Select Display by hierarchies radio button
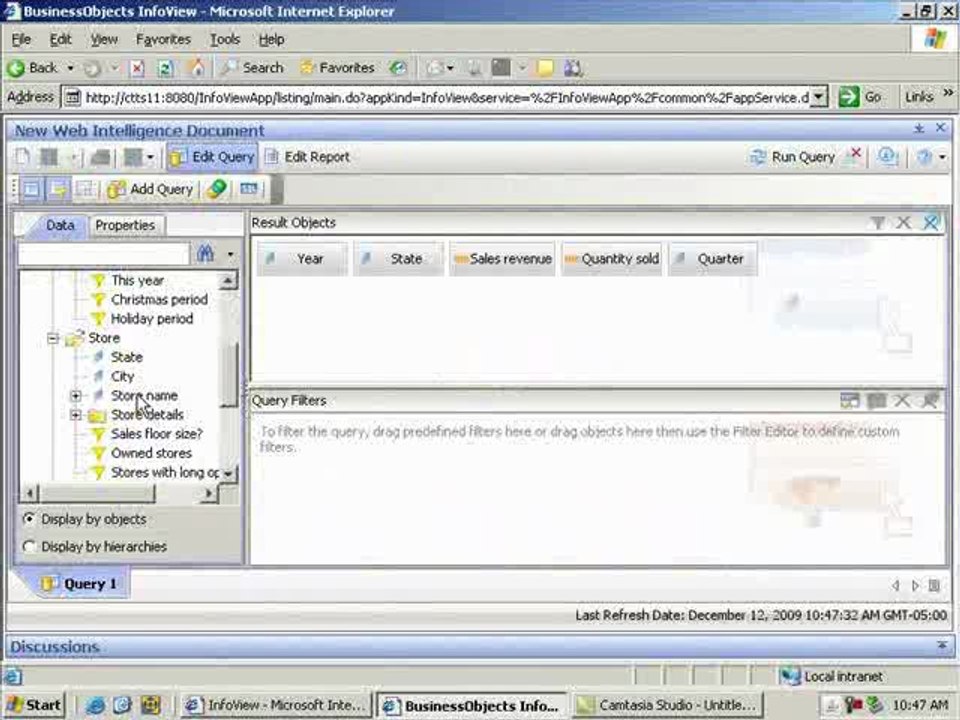 click(x=29, y=546)
